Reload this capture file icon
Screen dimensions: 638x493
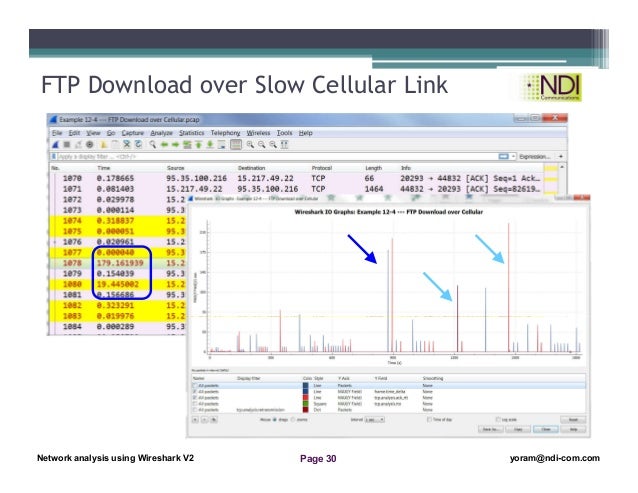(x=138, y=144)
